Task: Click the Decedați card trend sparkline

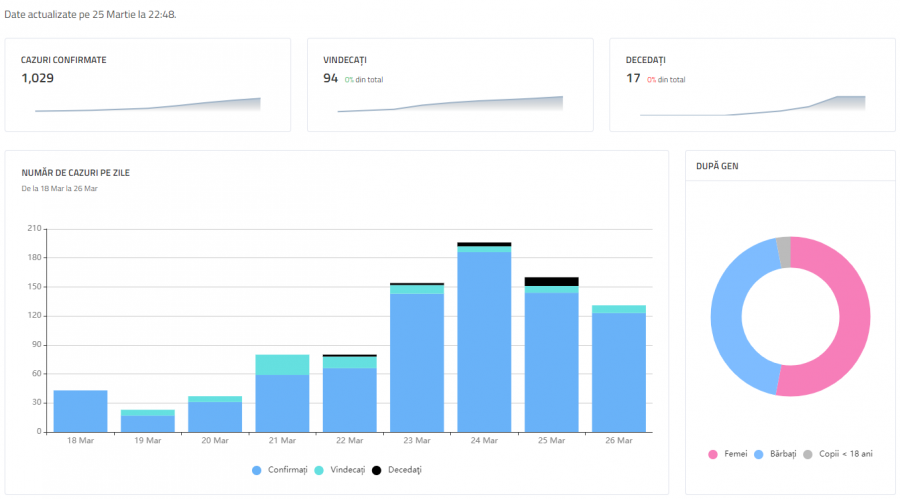Action: click(x=752, y=106)
